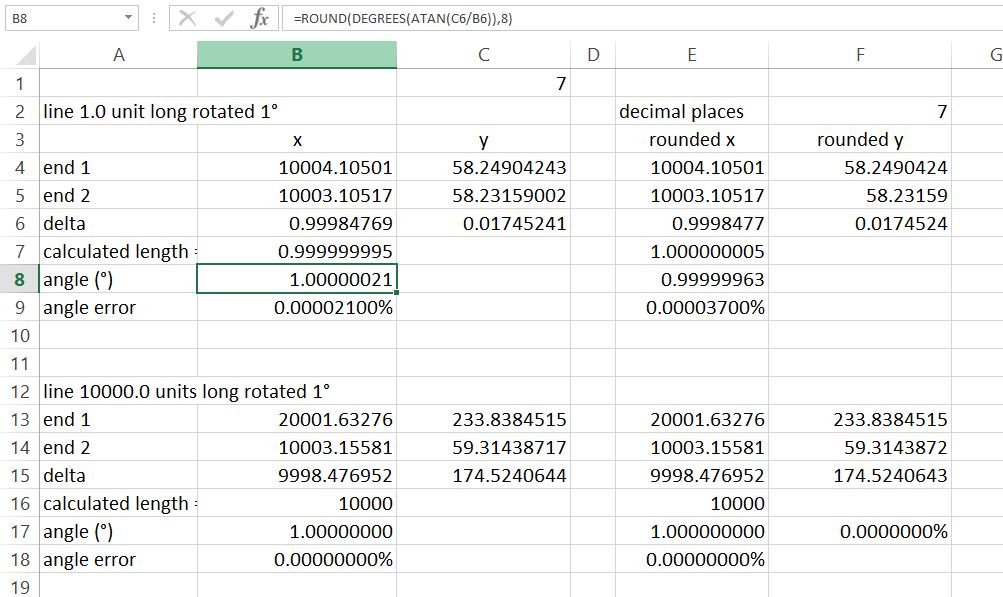Click the cell showing 20001.63276 in column B

[297, 420]
